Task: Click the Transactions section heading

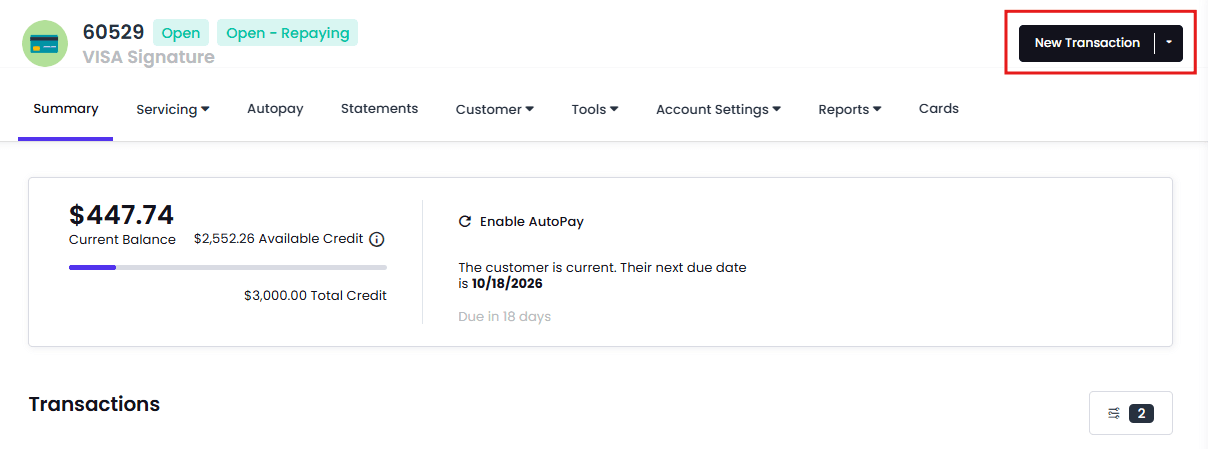Action: (94, 404)
